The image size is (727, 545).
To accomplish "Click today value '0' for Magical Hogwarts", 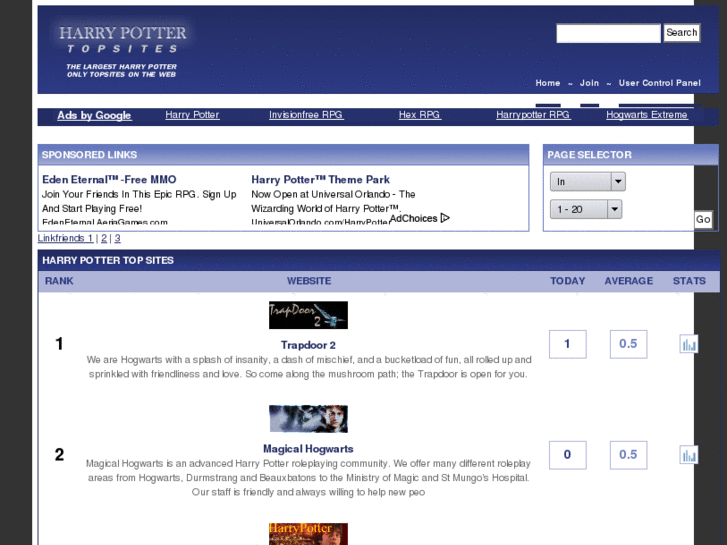I will pyautogui.click(x=568, y=455).
